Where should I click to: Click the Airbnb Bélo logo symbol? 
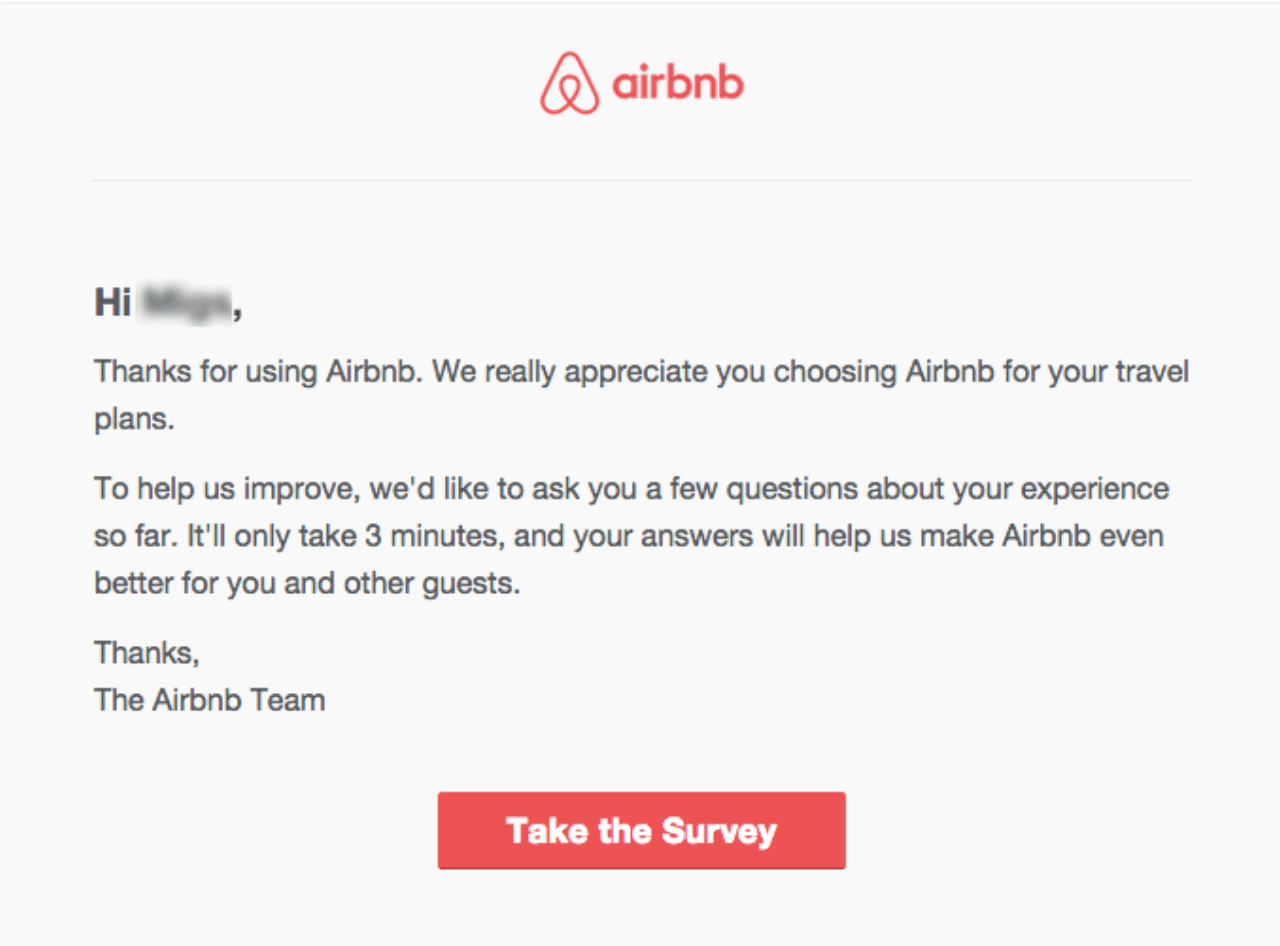570,83
